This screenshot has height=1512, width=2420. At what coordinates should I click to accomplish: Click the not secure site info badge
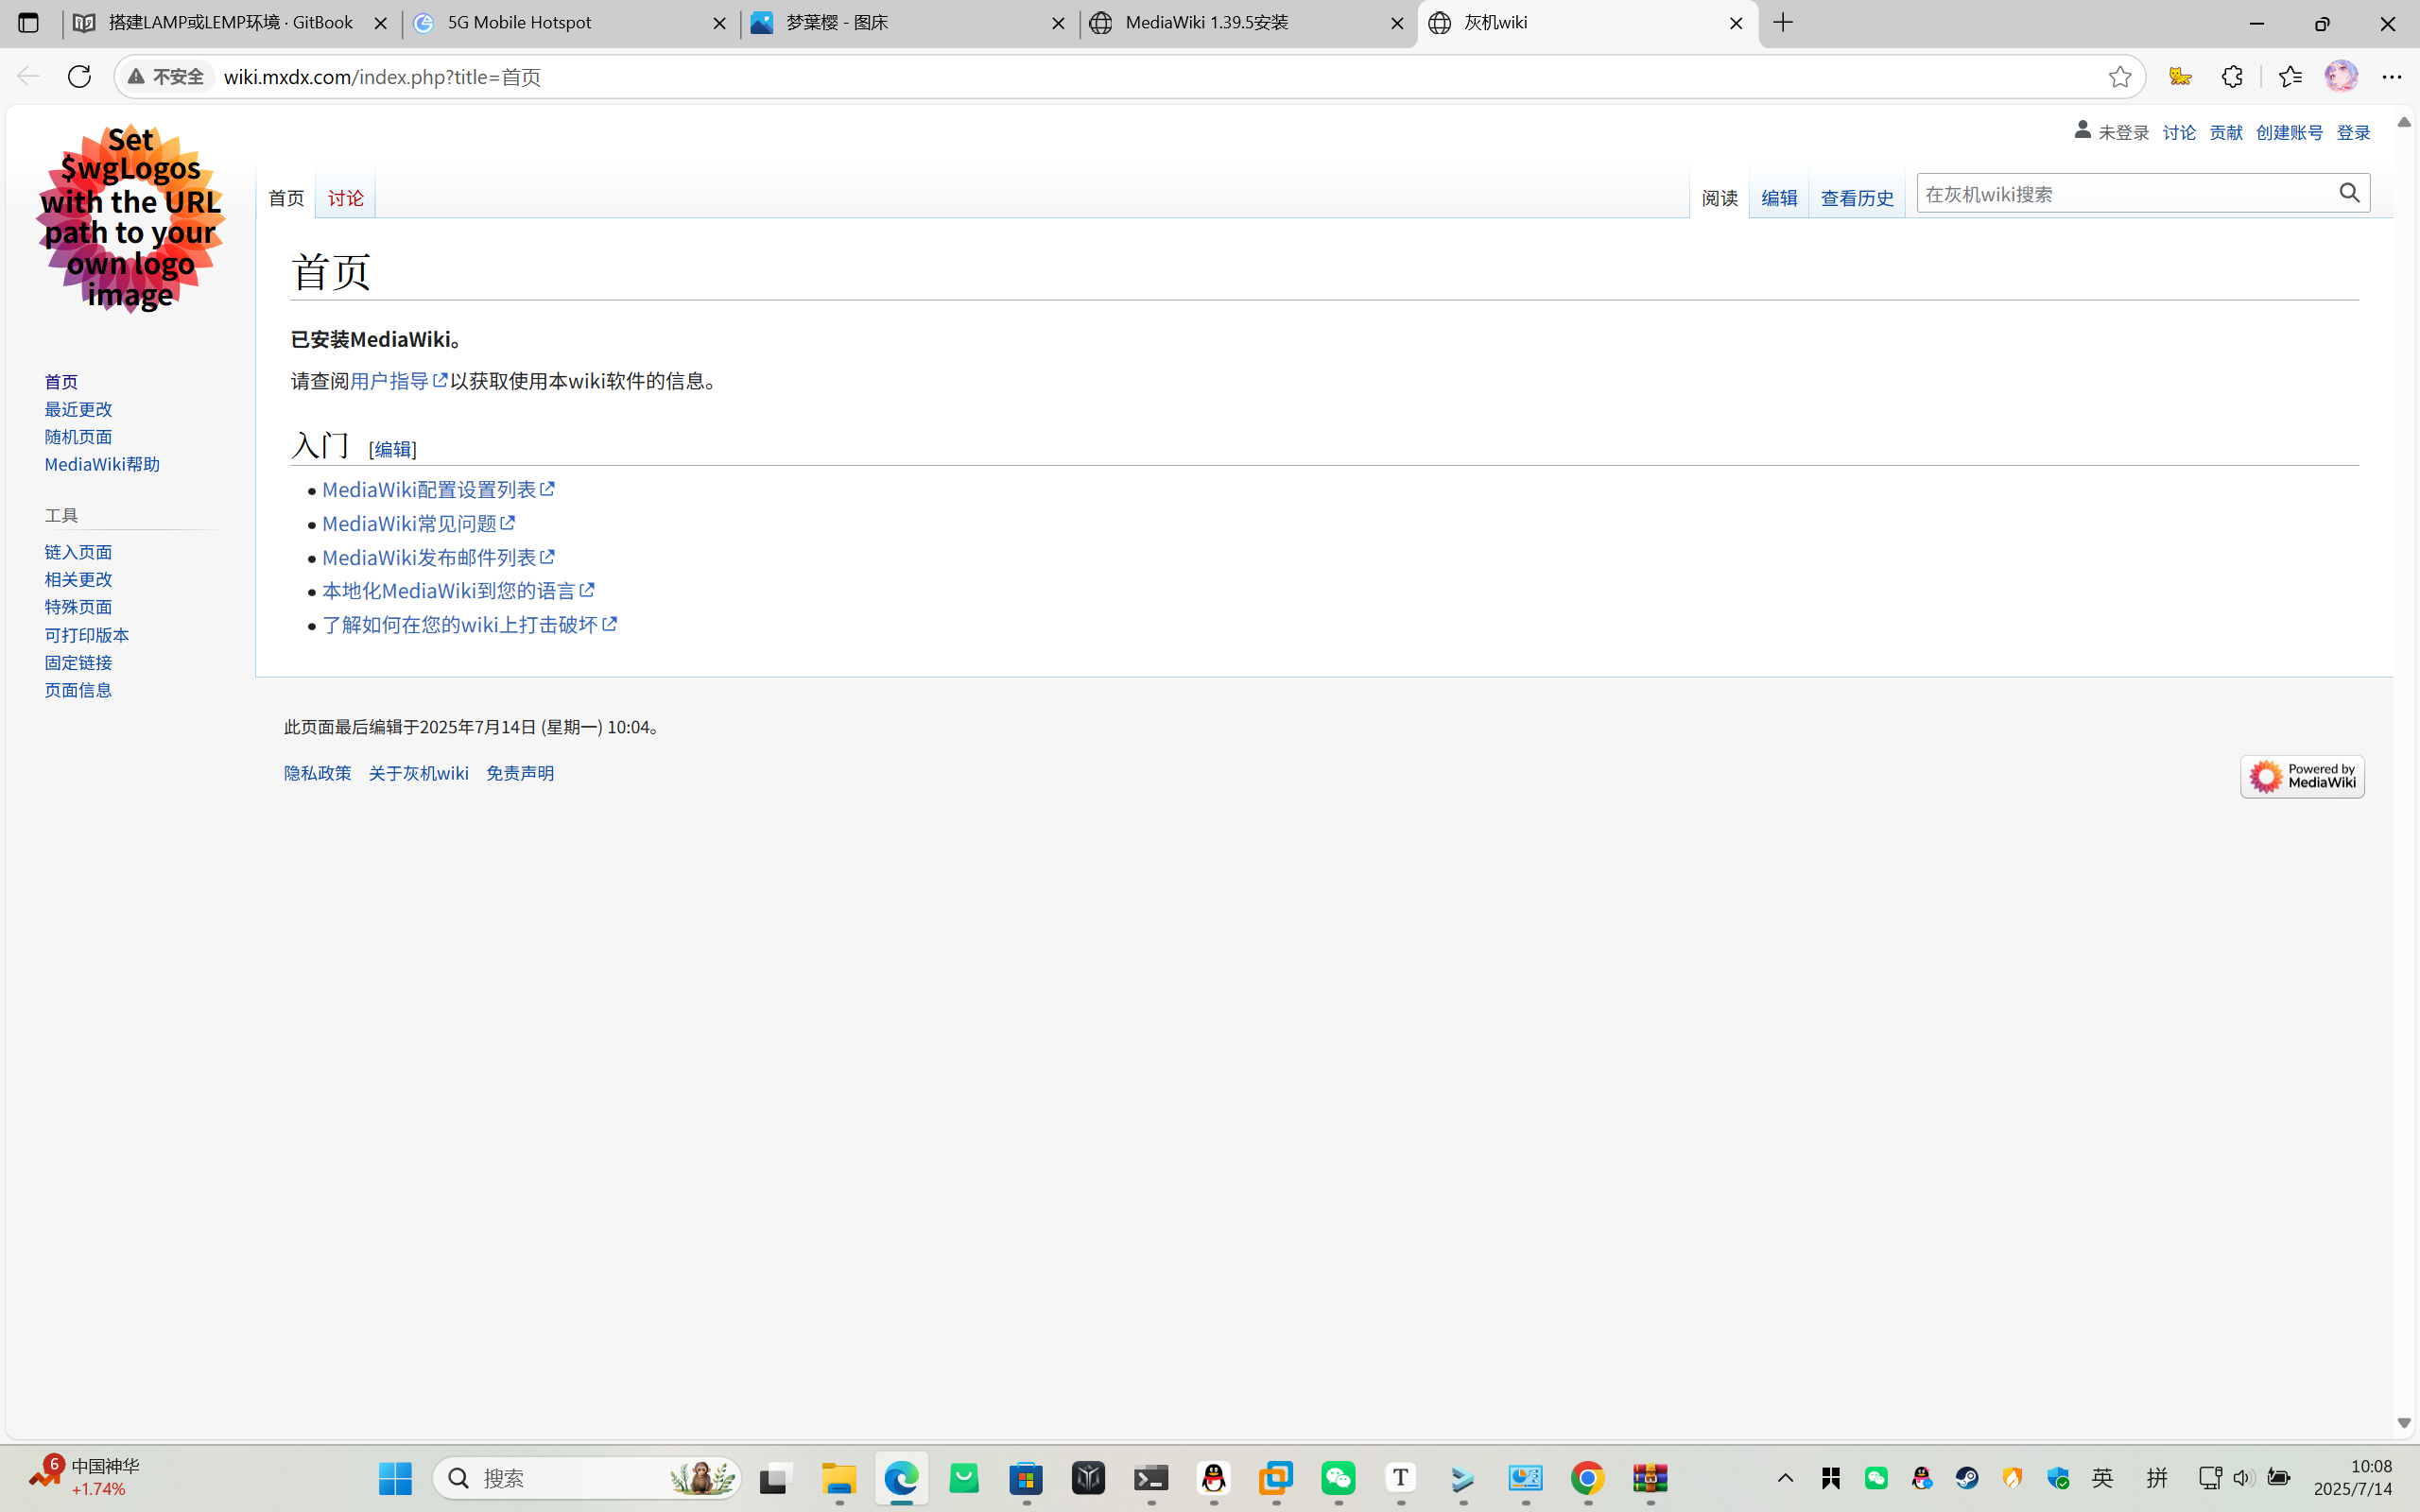click(x=166, y=77)
